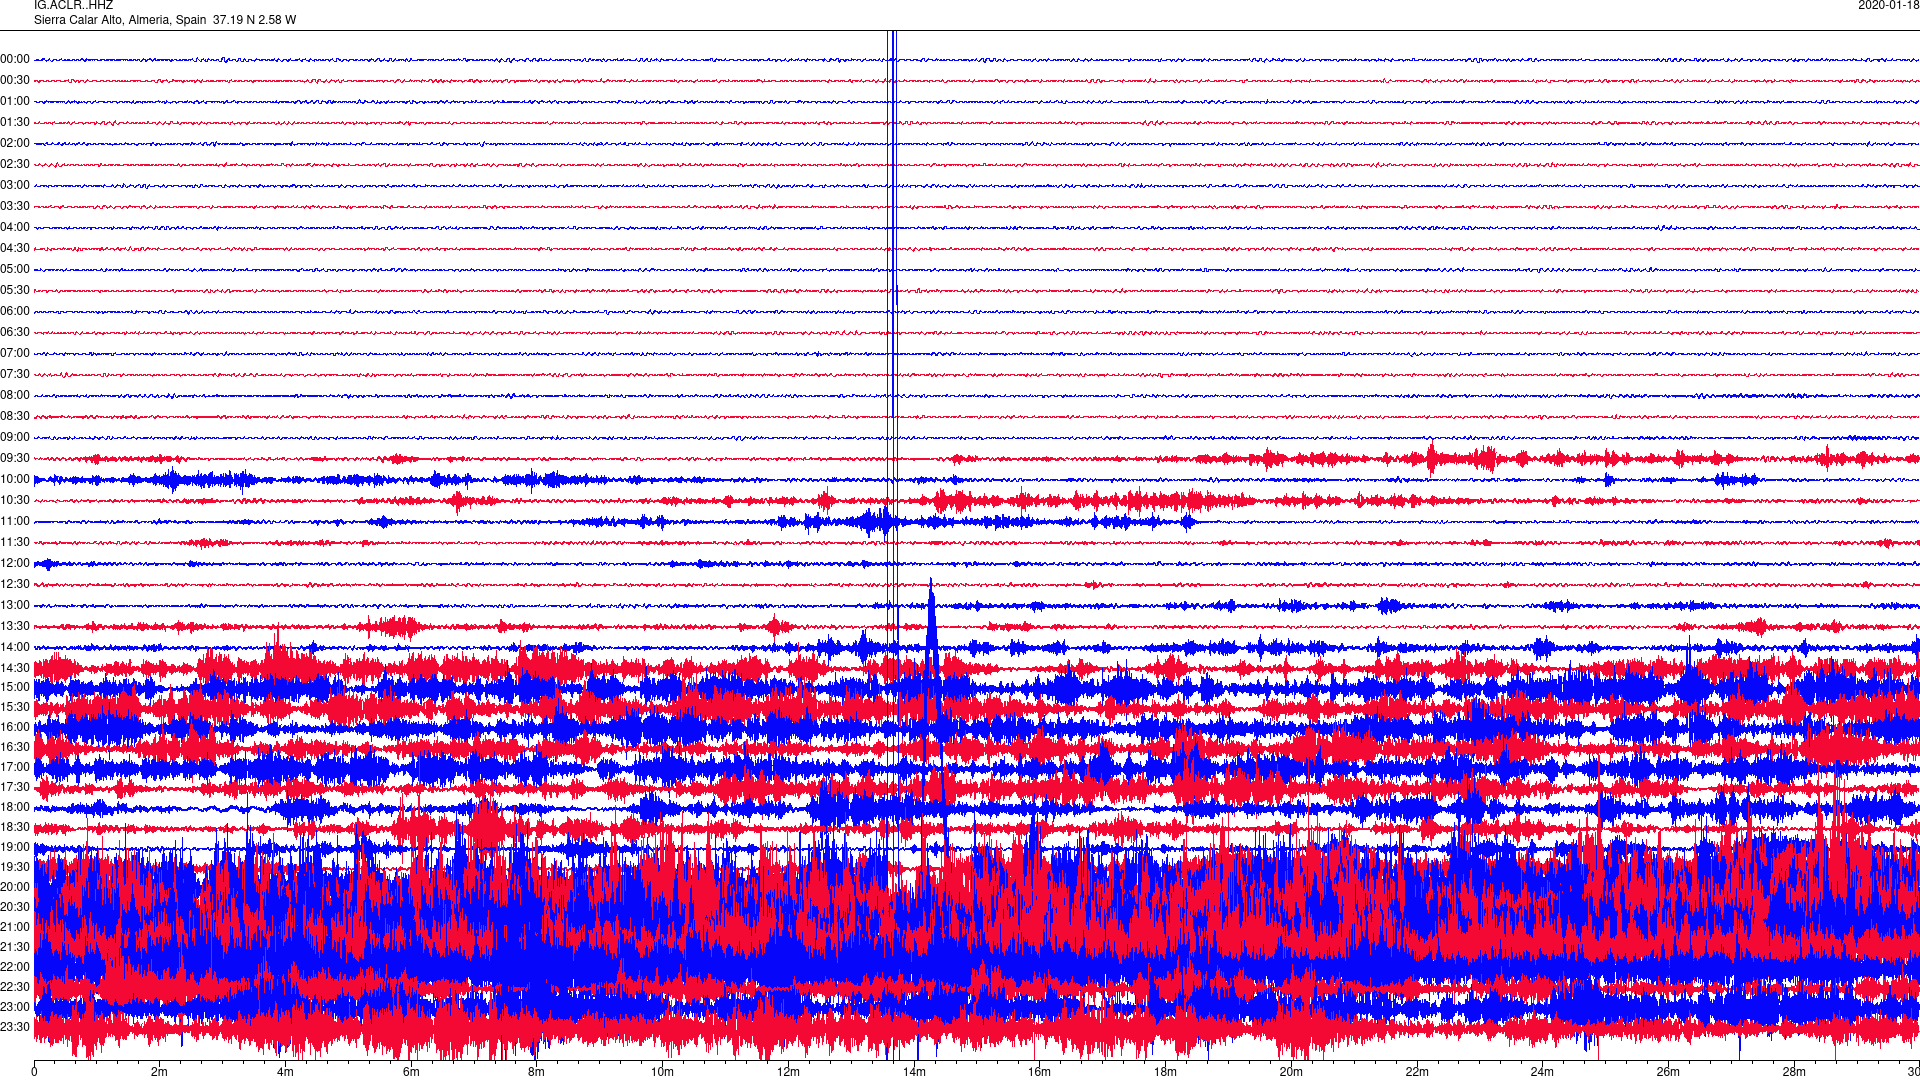Select the 06:30 trace time label
This screenshot has width=1920, height=1080.
[x=15, y=333]
